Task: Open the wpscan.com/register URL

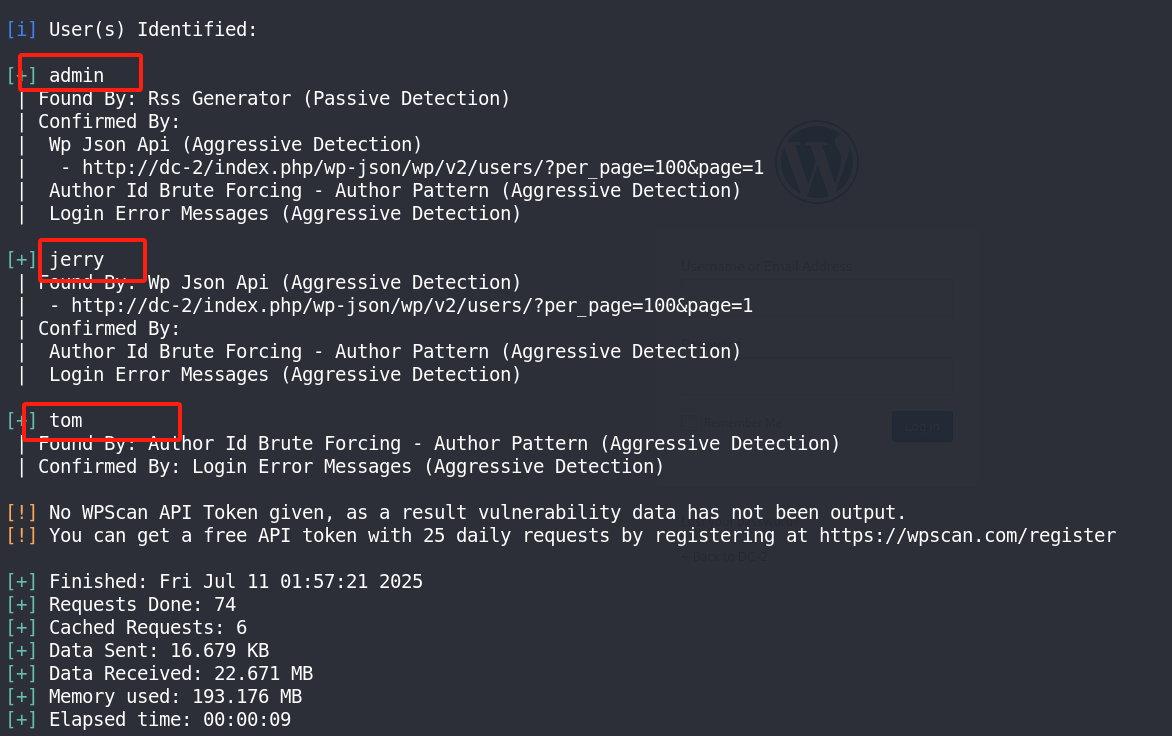Action: click(x=967, y=536)
